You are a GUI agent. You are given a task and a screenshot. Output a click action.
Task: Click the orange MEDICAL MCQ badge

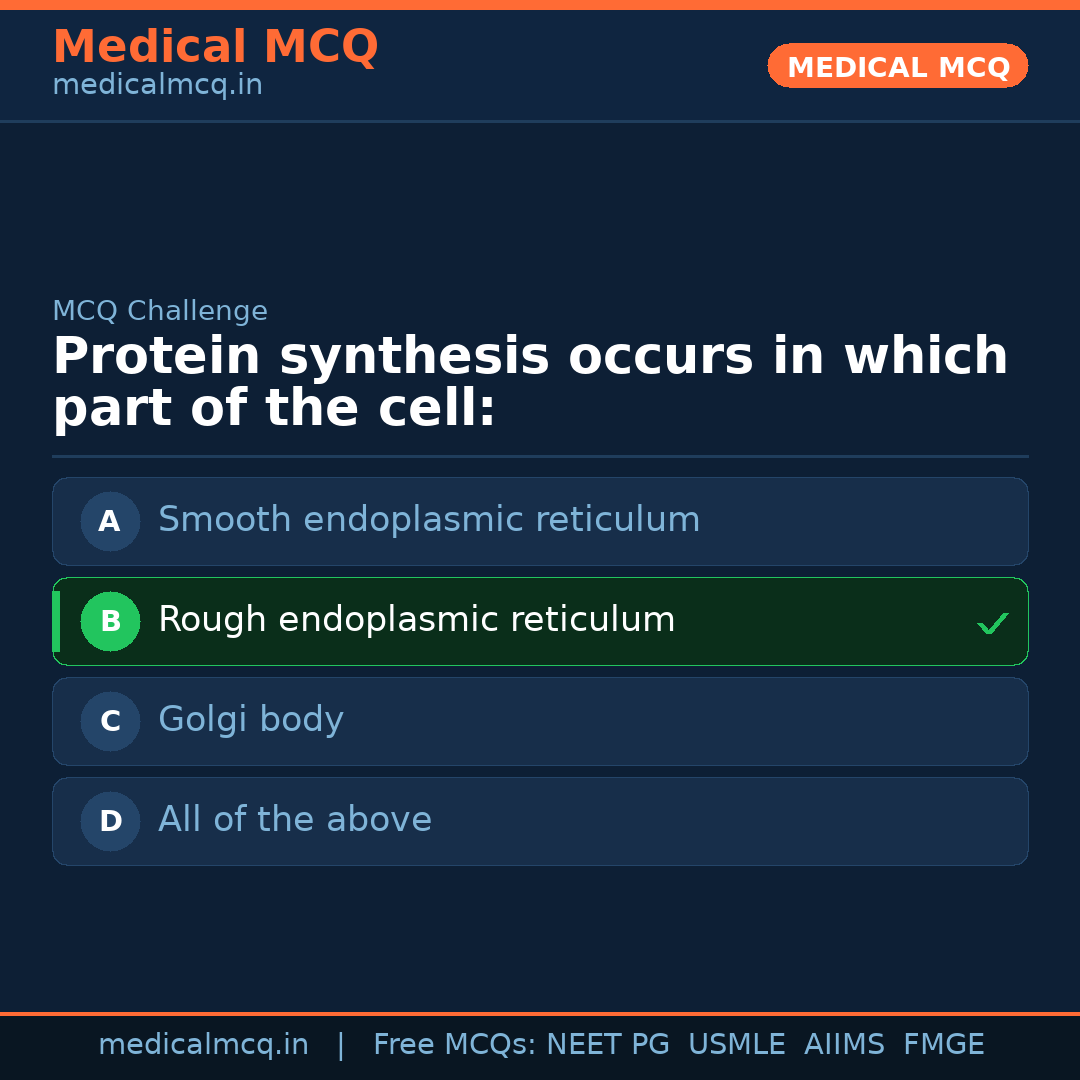tap(897, 66)
